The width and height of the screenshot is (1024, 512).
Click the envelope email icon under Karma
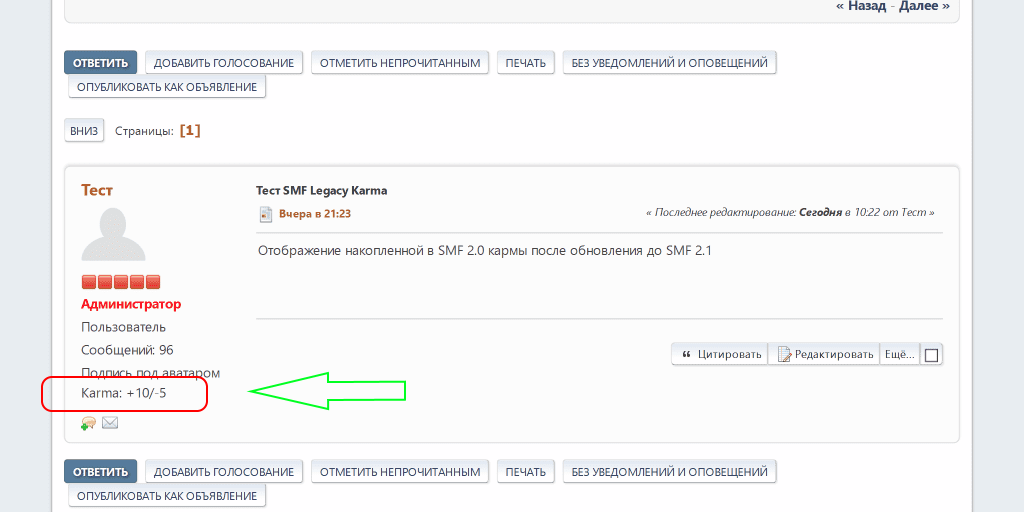pos(110,423)
